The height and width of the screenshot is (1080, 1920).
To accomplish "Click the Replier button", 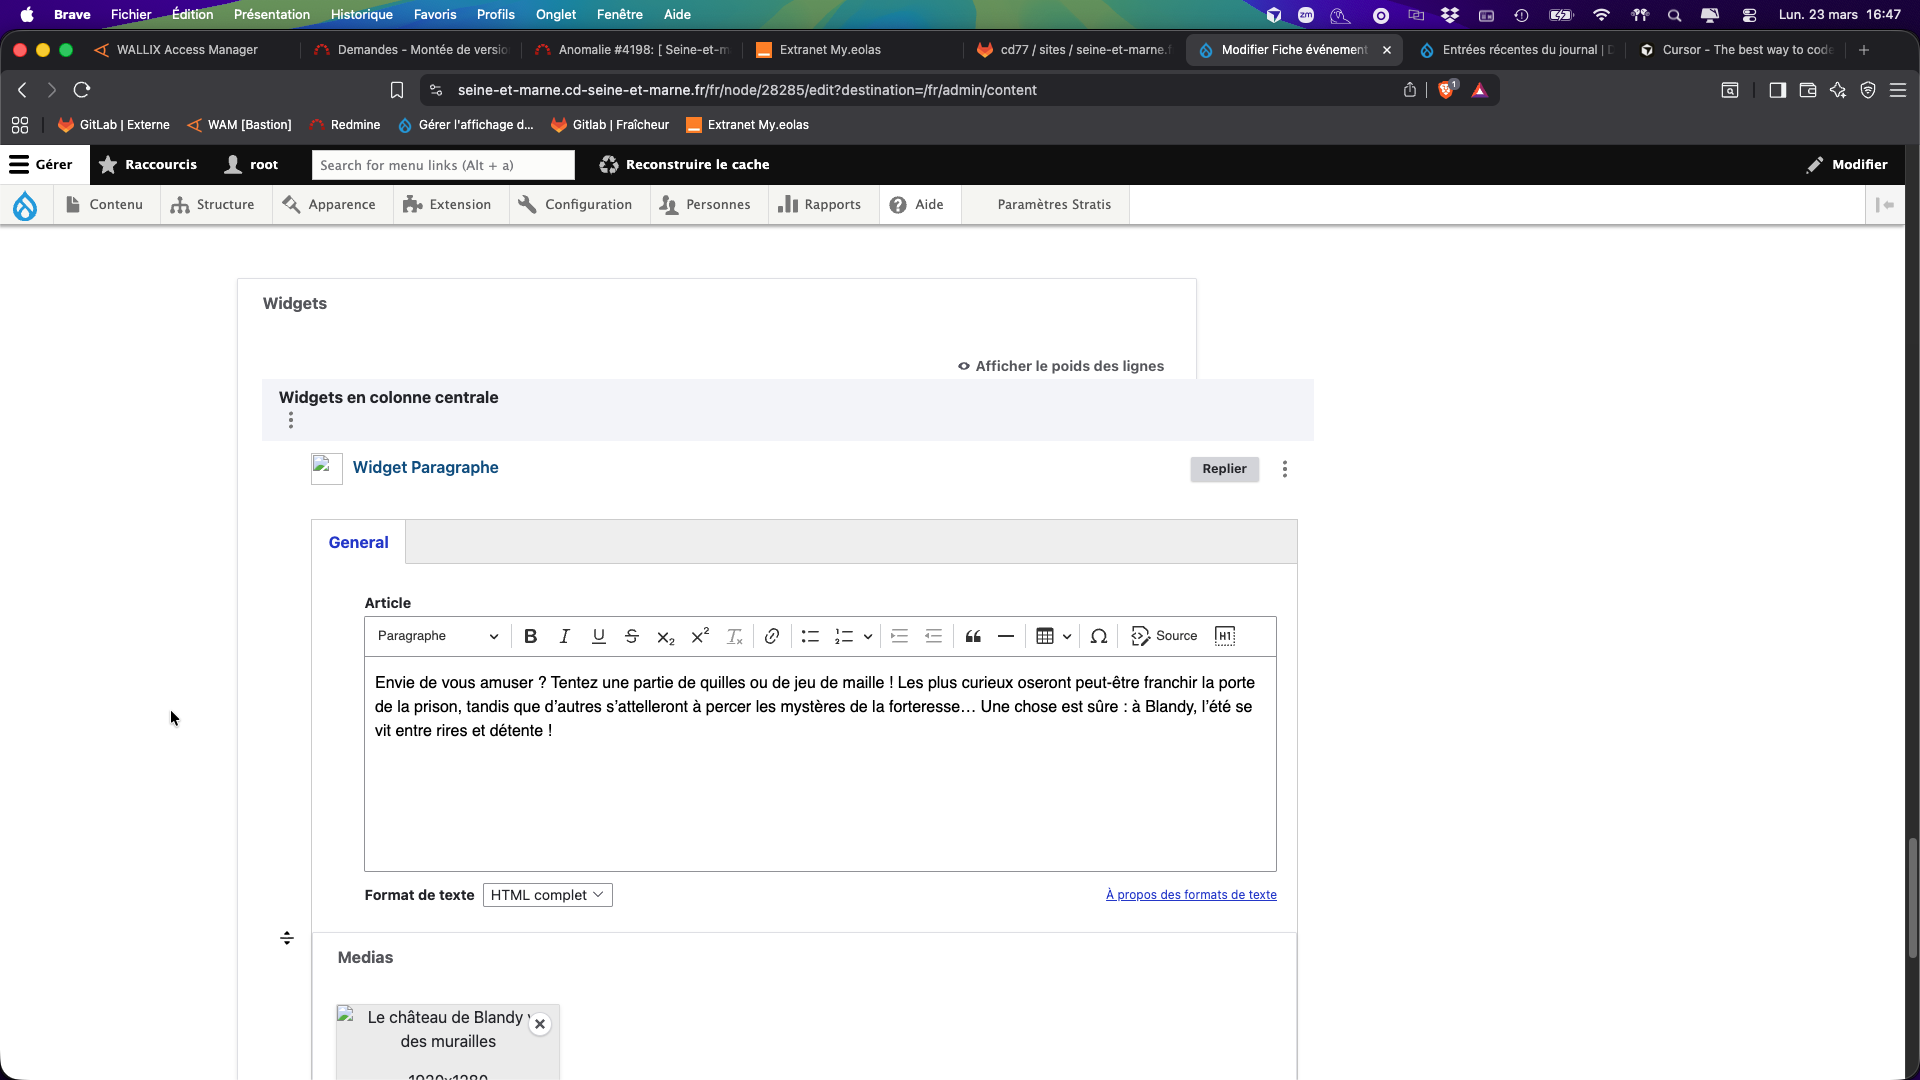I will click(x=1224, y=469).
